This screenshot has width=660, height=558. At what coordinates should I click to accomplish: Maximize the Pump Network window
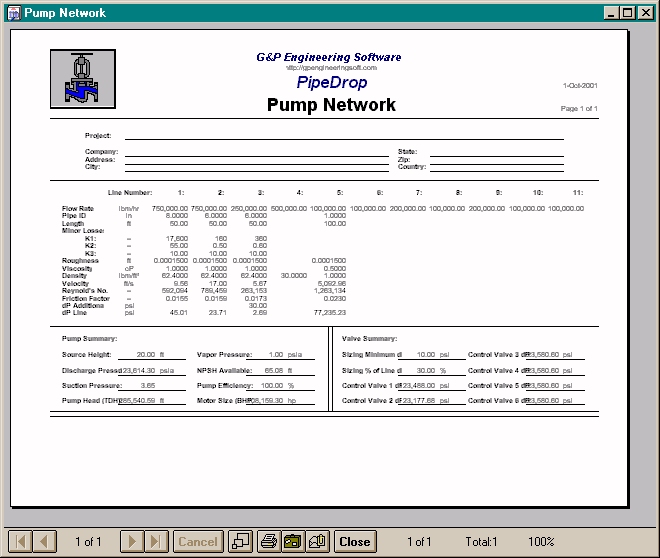(627, 13)
